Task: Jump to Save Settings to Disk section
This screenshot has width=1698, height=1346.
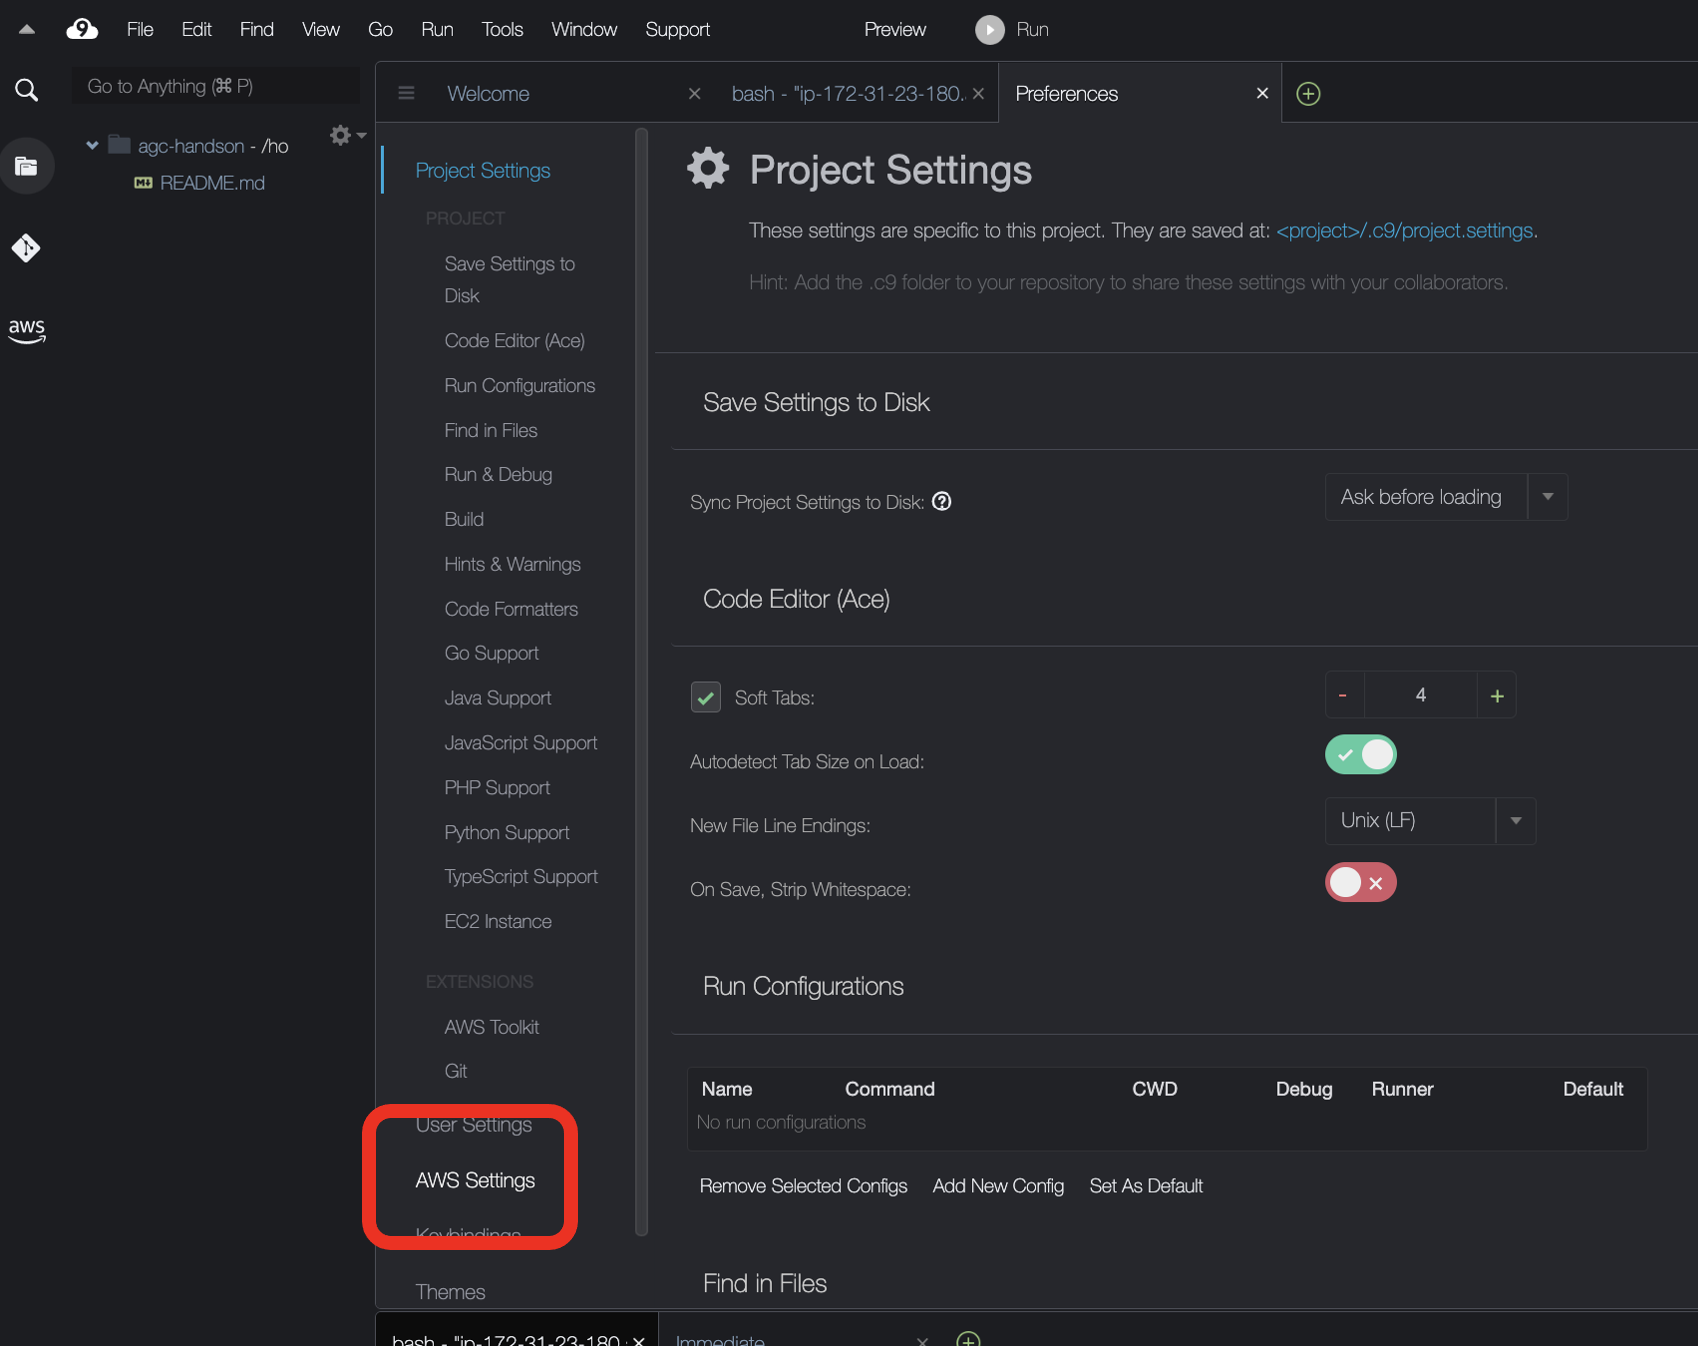Action: 509,280
